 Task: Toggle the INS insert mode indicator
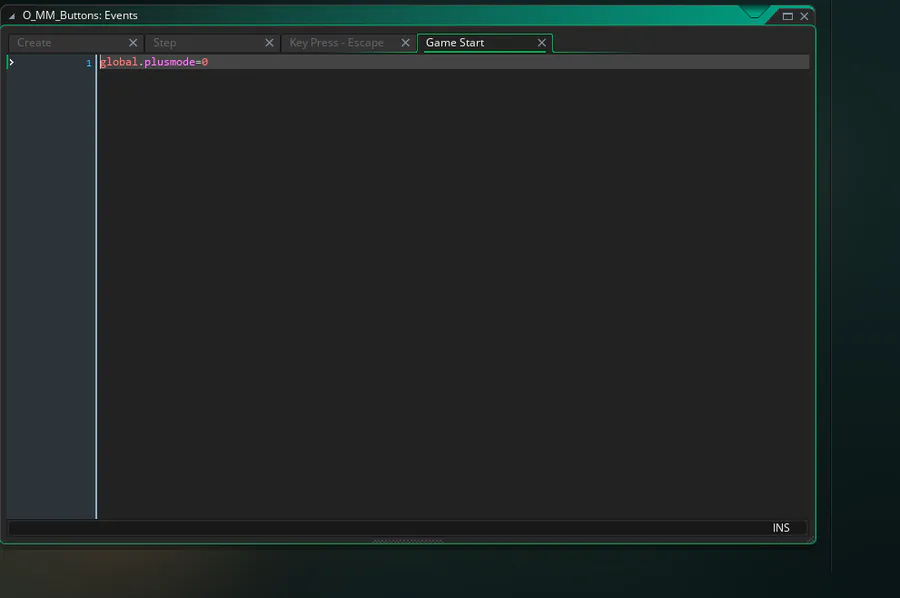coord(781,527)
